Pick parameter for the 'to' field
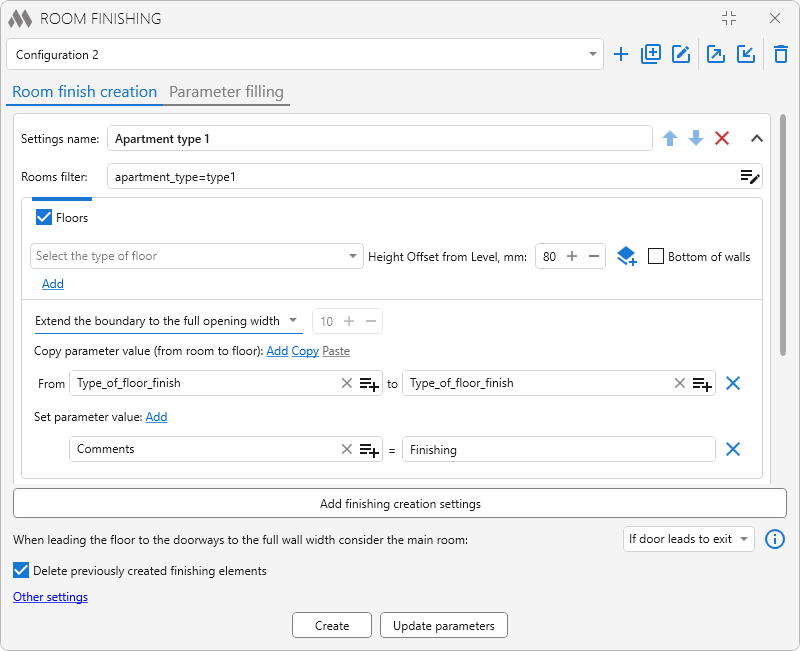 pos(702,384)
